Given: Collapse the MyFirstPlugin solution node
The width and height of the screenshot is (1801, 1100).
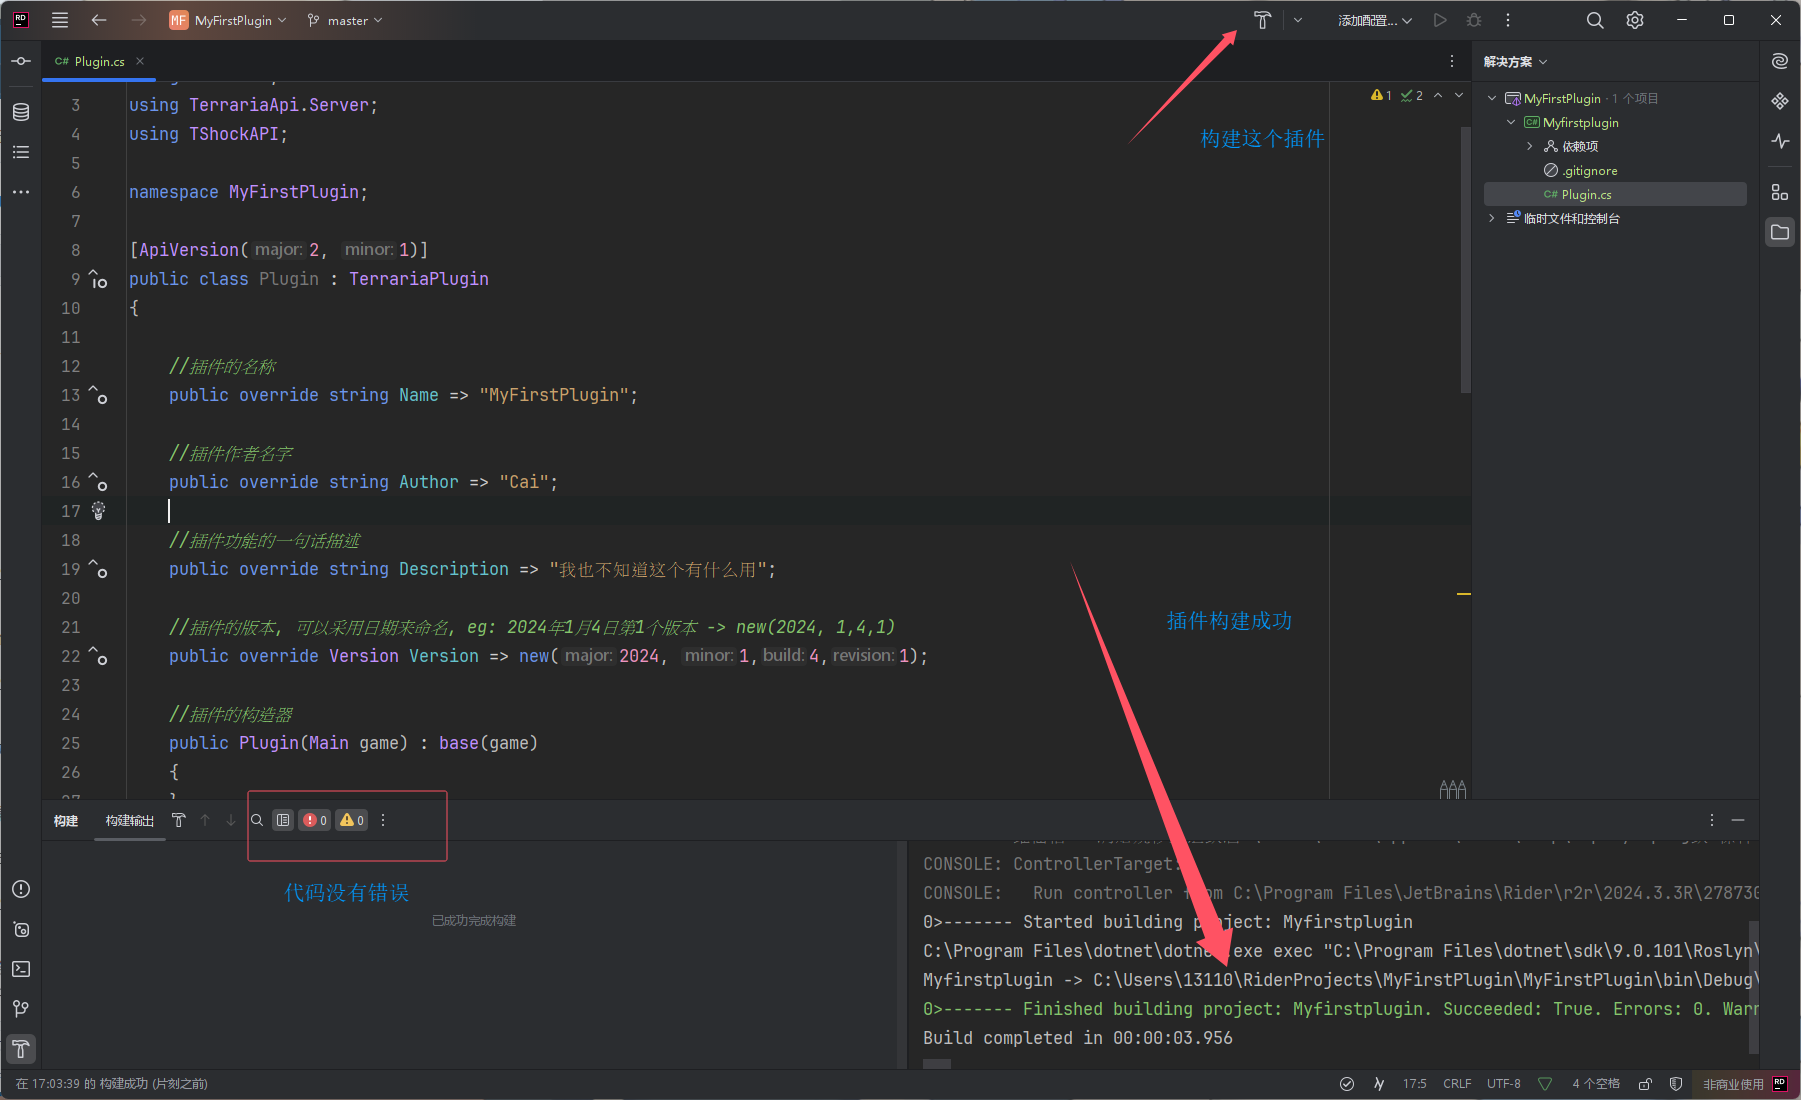Looking at the screenshot, I should (1492, 98).
